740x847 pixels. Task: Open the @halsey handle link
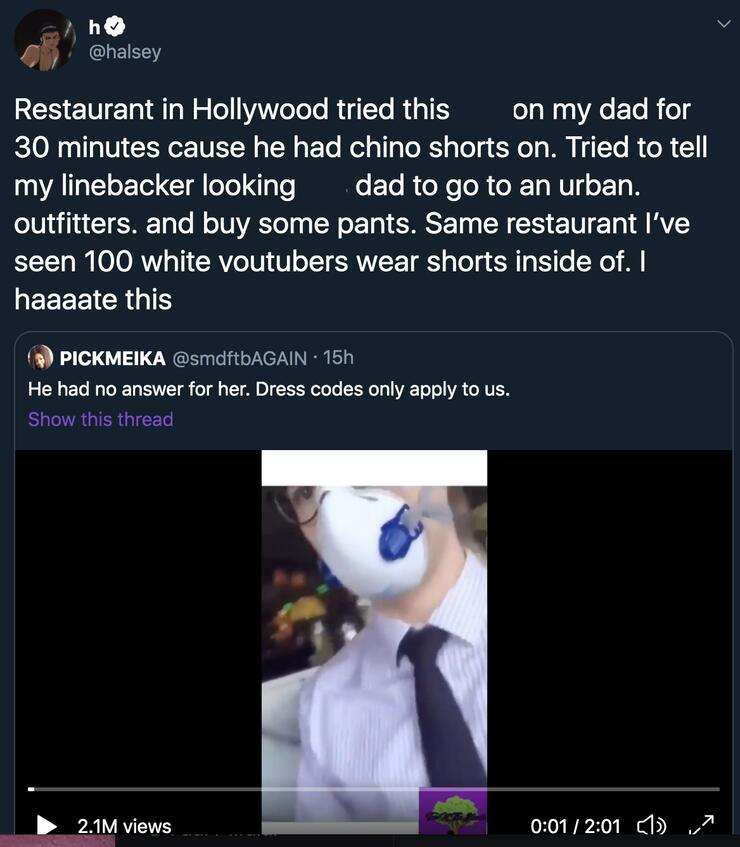coord(125,53)
